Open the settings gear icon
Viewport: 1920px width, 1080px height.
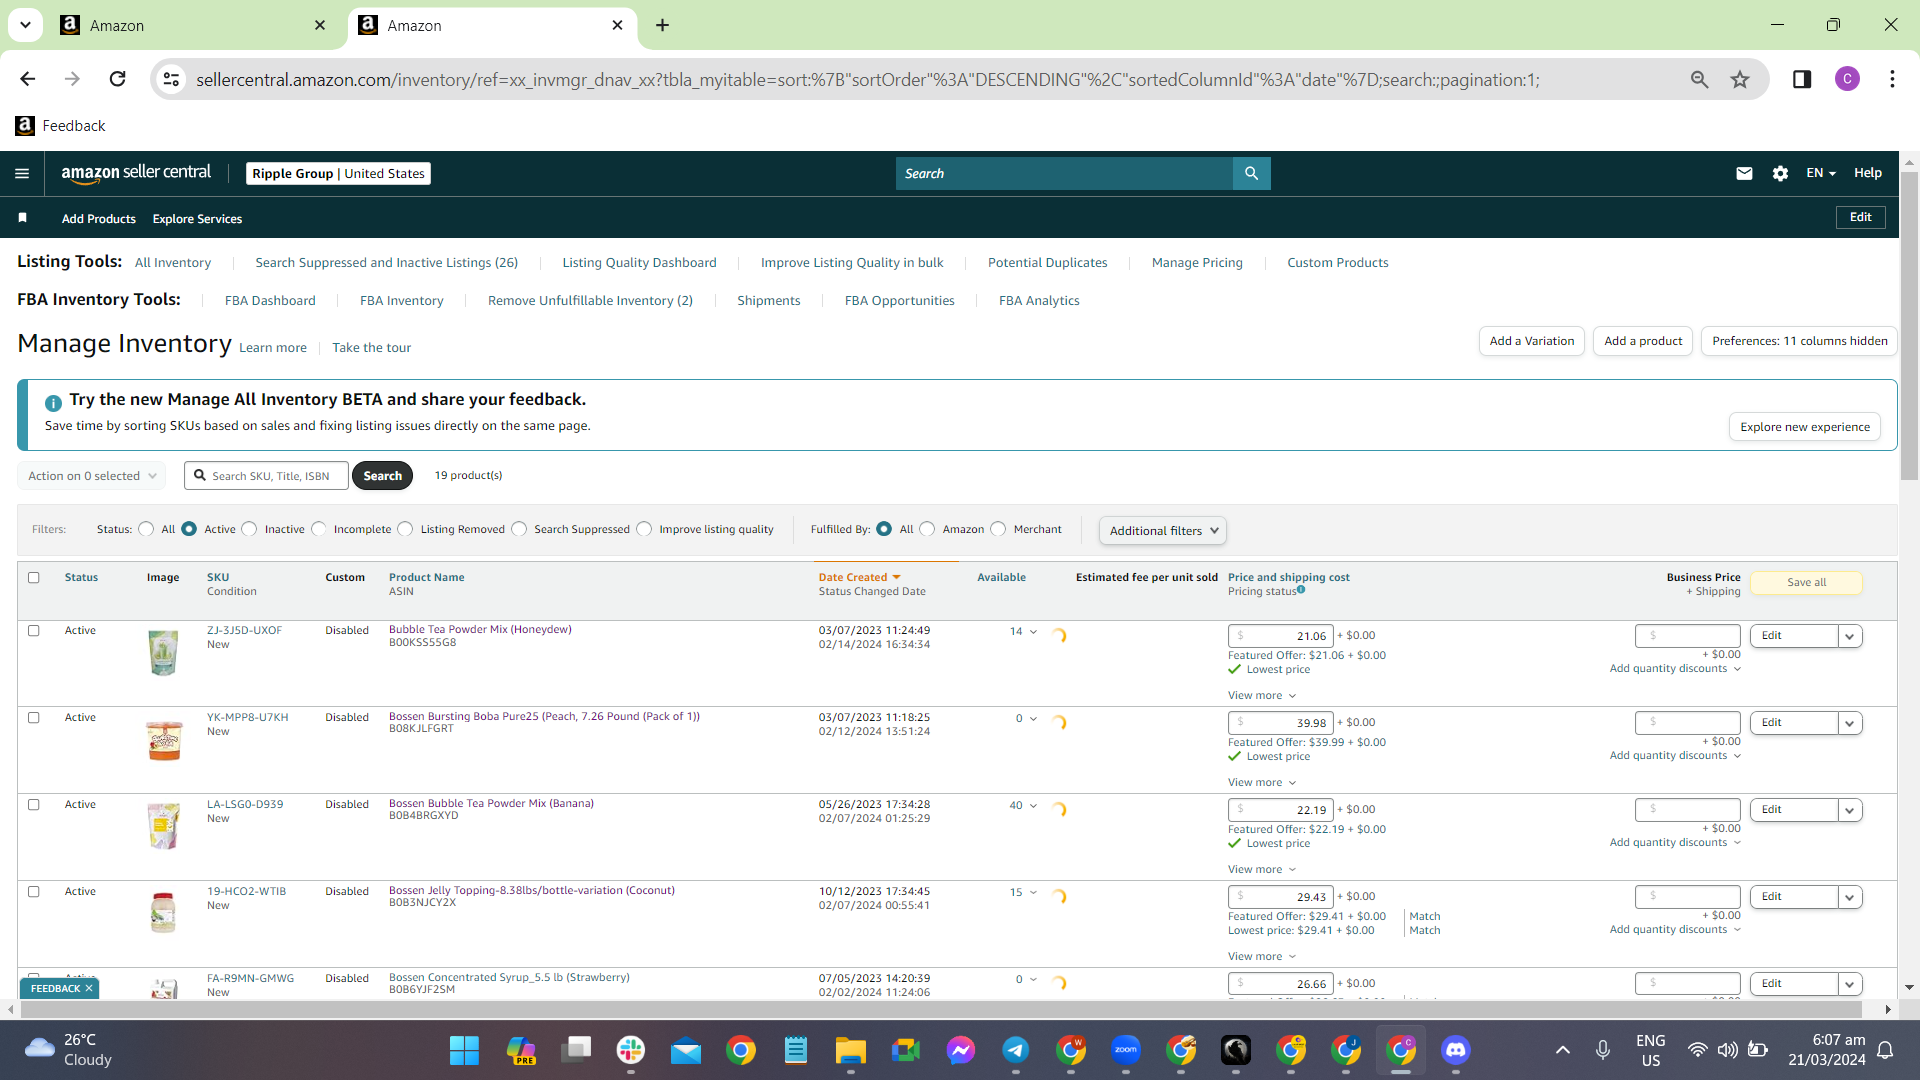tap(1780, 173)
